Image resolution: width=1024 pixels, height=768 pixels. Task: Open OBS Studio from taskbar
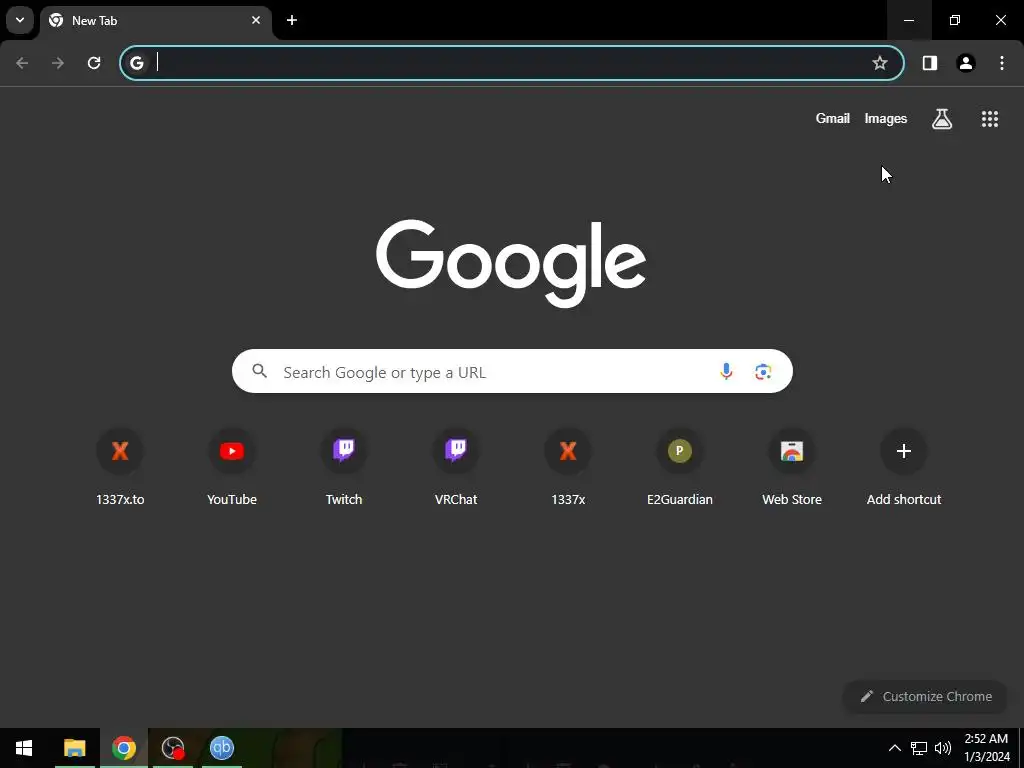coord(173,748)
